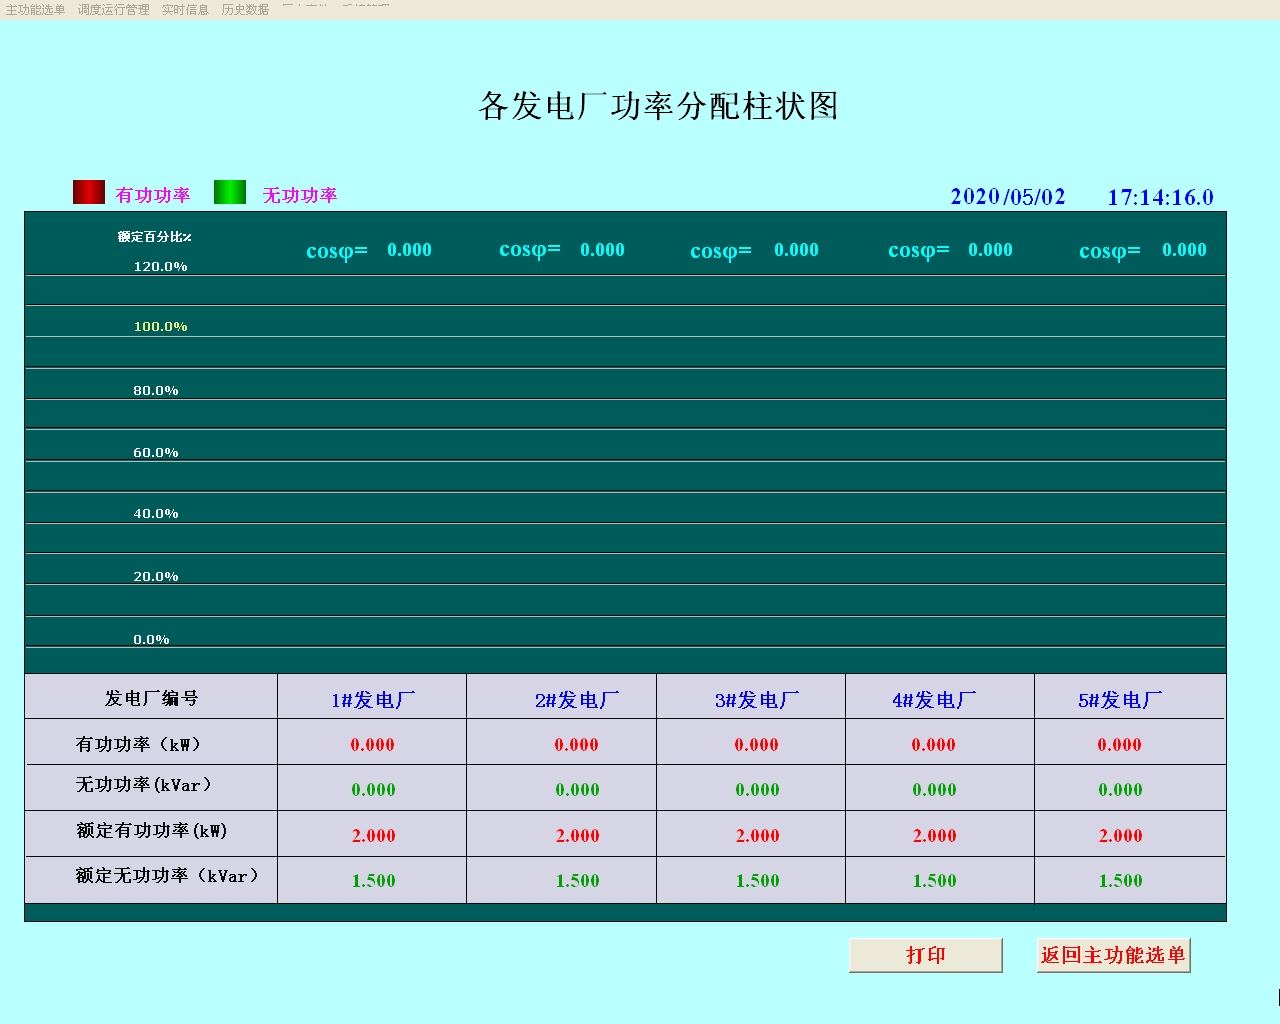The height and width of the screenshot is (1024, 1280).
Task: Select the 无功功率 legend label
Action: pos(300,195)
